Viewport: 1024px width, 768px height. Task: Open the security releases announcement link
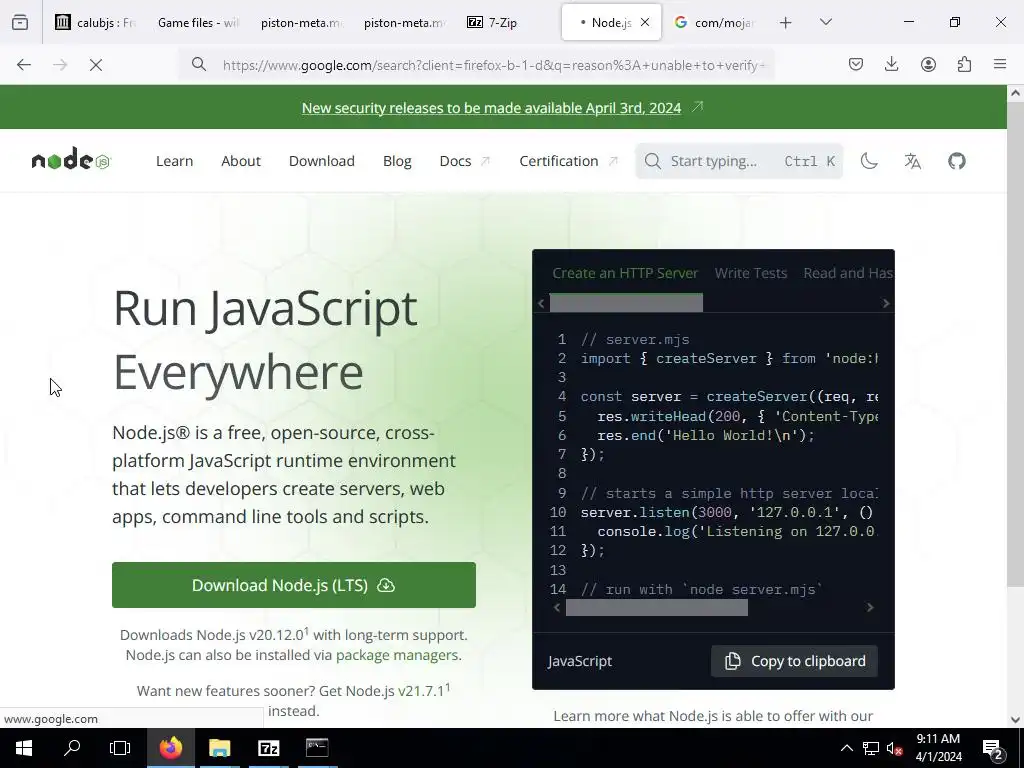(491, 108)
